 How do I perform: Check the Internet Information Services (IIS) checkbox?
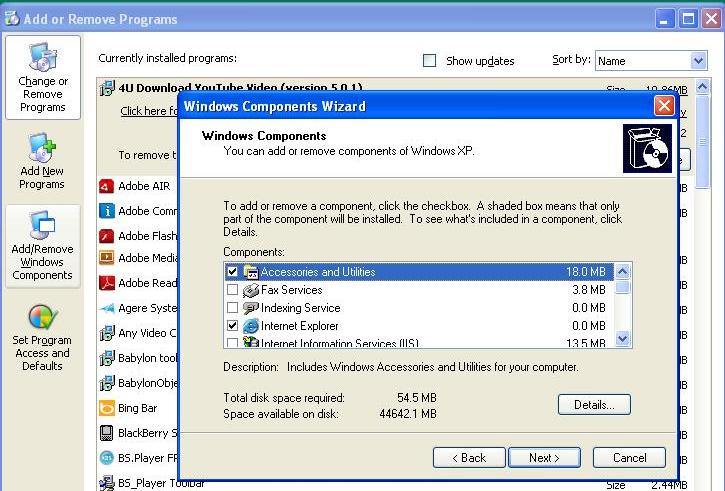coord(233,343)
